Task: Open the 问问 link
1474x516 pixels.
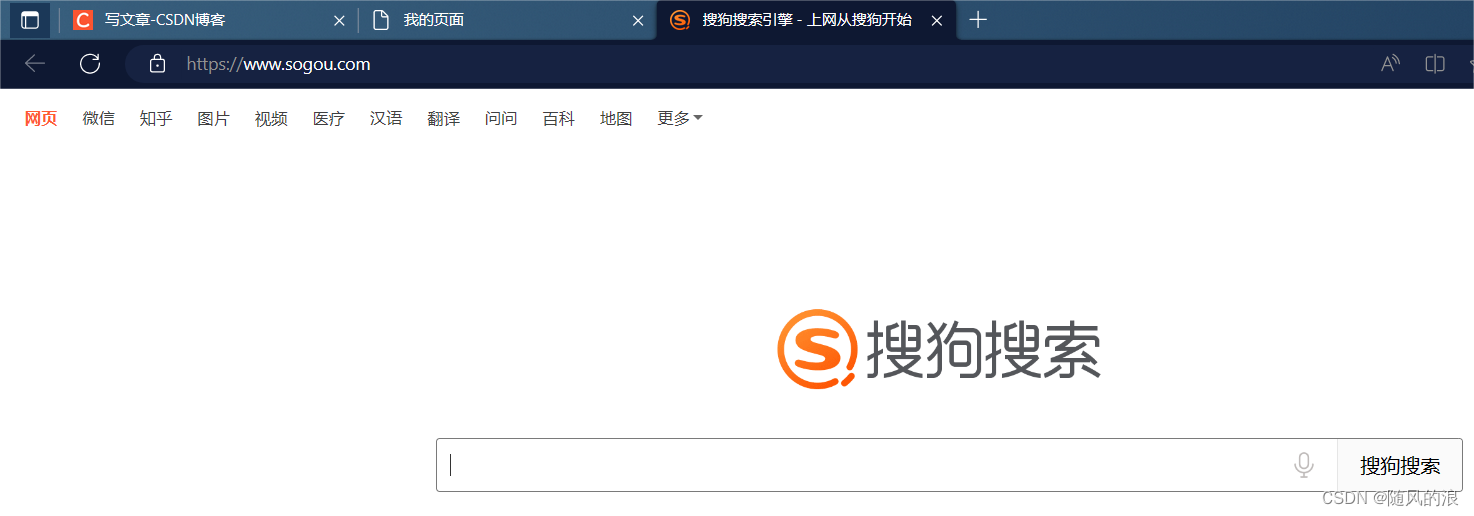Action: (501, 118)
